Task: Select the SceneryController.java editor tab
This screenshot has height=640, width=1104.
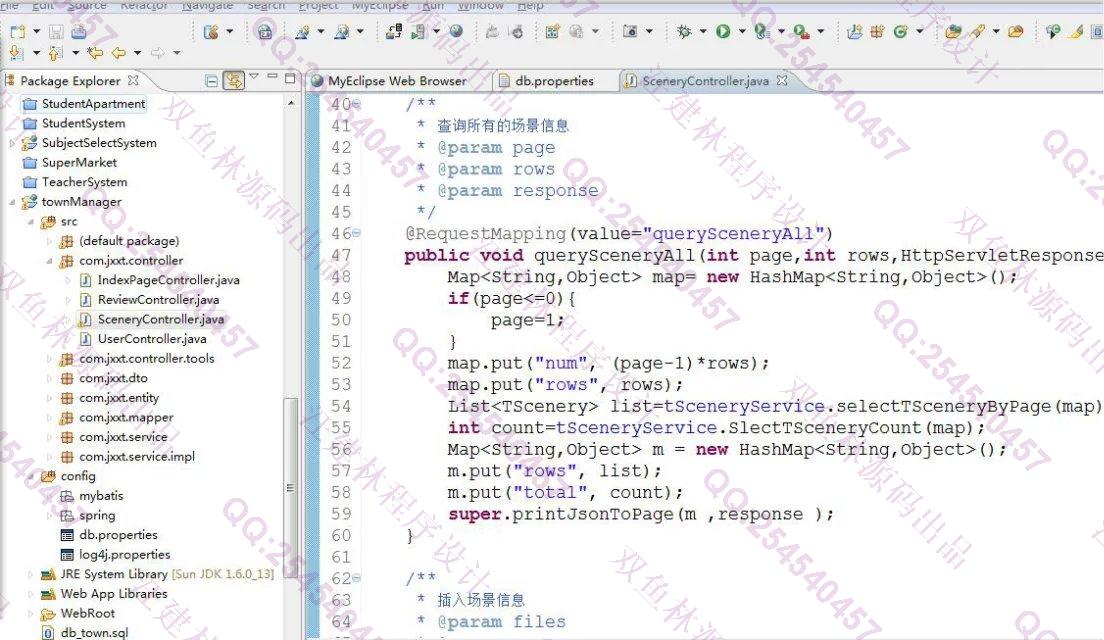Action: tap(706, 81)
